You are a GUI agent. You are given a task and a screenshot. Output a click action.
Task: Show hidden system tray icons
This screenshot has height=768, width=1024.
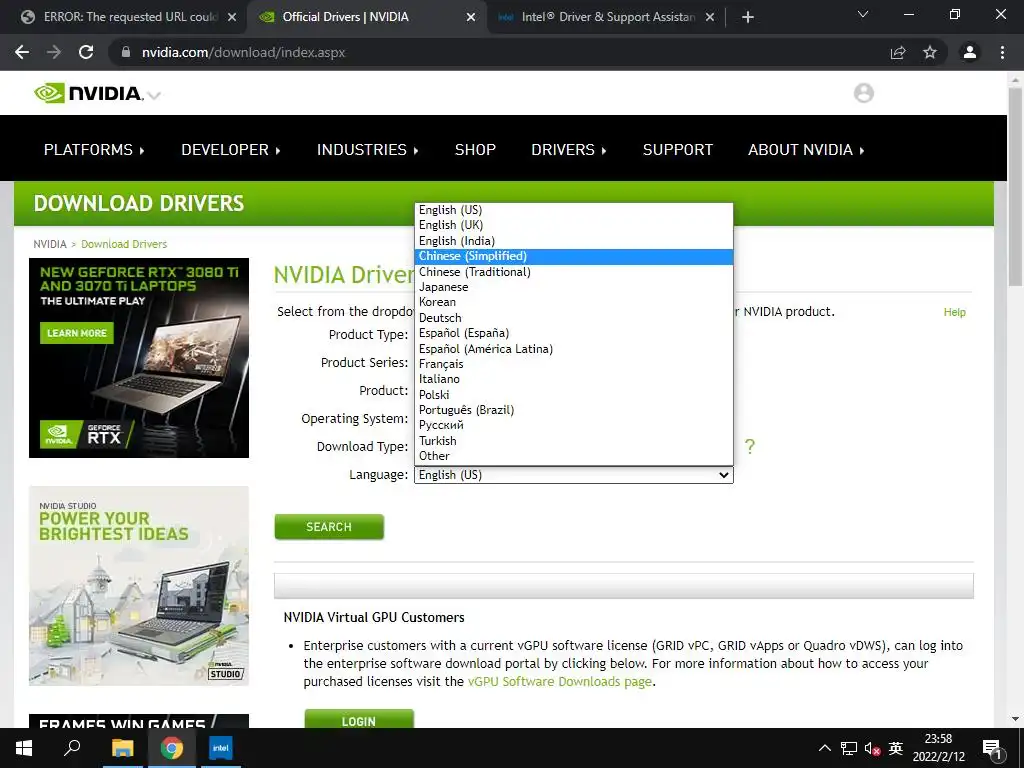pos(825,748)
